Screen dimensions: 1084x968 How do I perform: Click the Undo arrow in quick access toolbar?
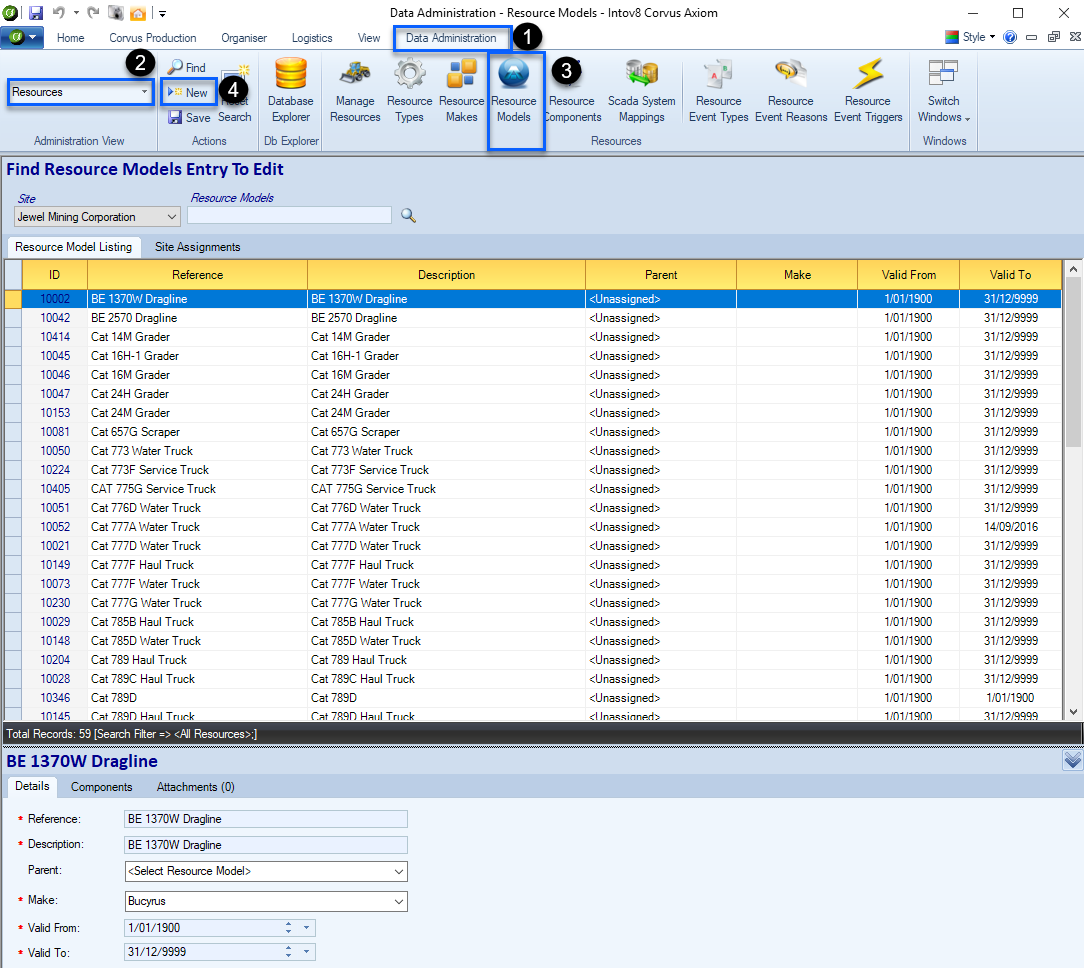click(59, 12)
